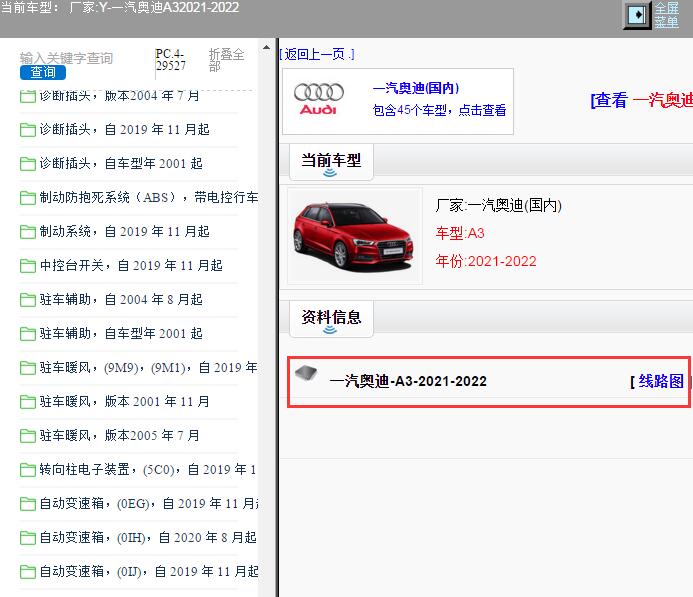693x597 pixels.
Task: Open folder 驻车辅助，自 2004 年 8 月起
Action: tap(121, 300)
